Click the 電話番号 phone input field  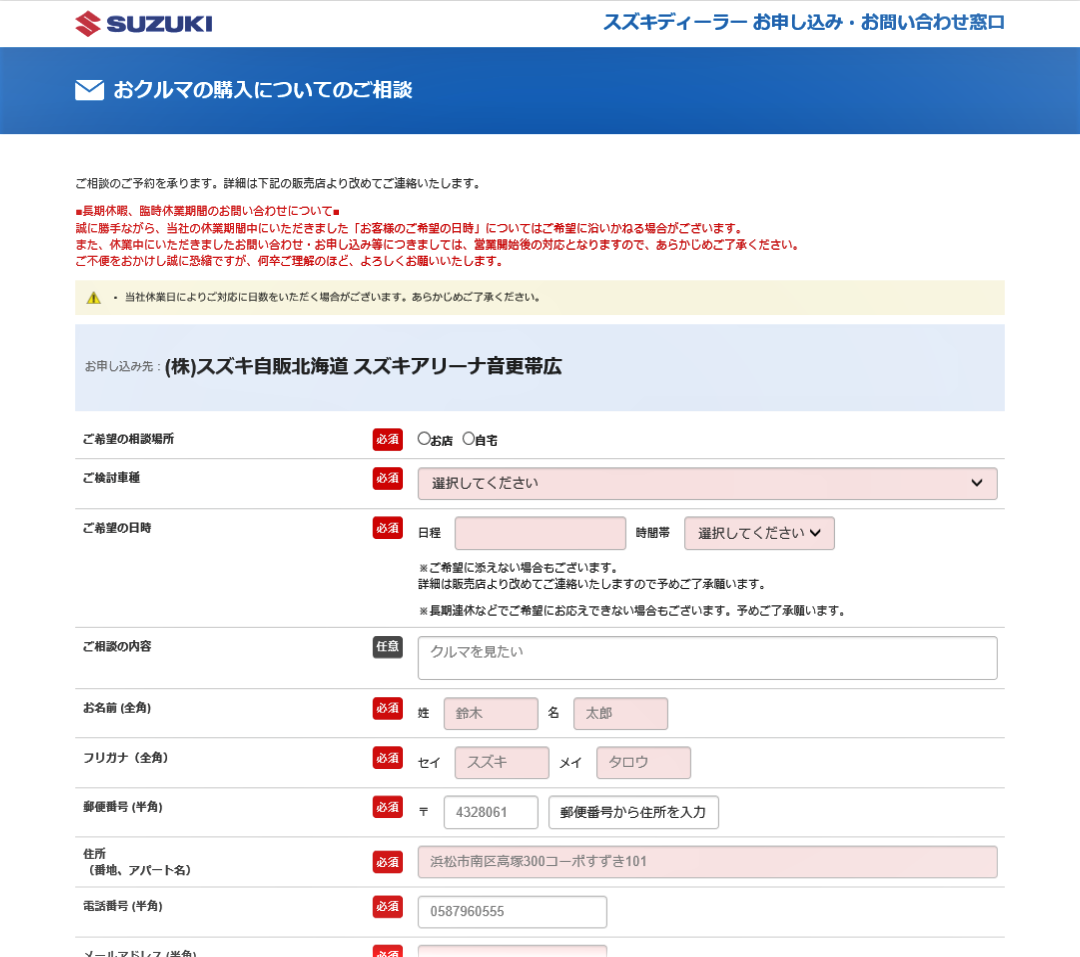[x=512, y=912]
